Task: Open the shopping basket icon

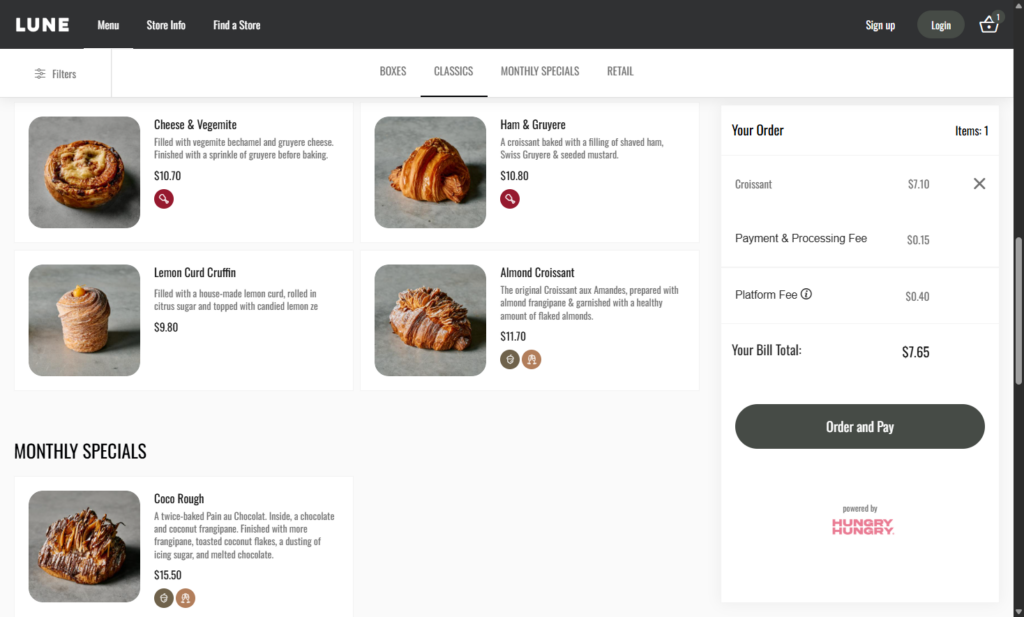Action: tap(989, 25)
